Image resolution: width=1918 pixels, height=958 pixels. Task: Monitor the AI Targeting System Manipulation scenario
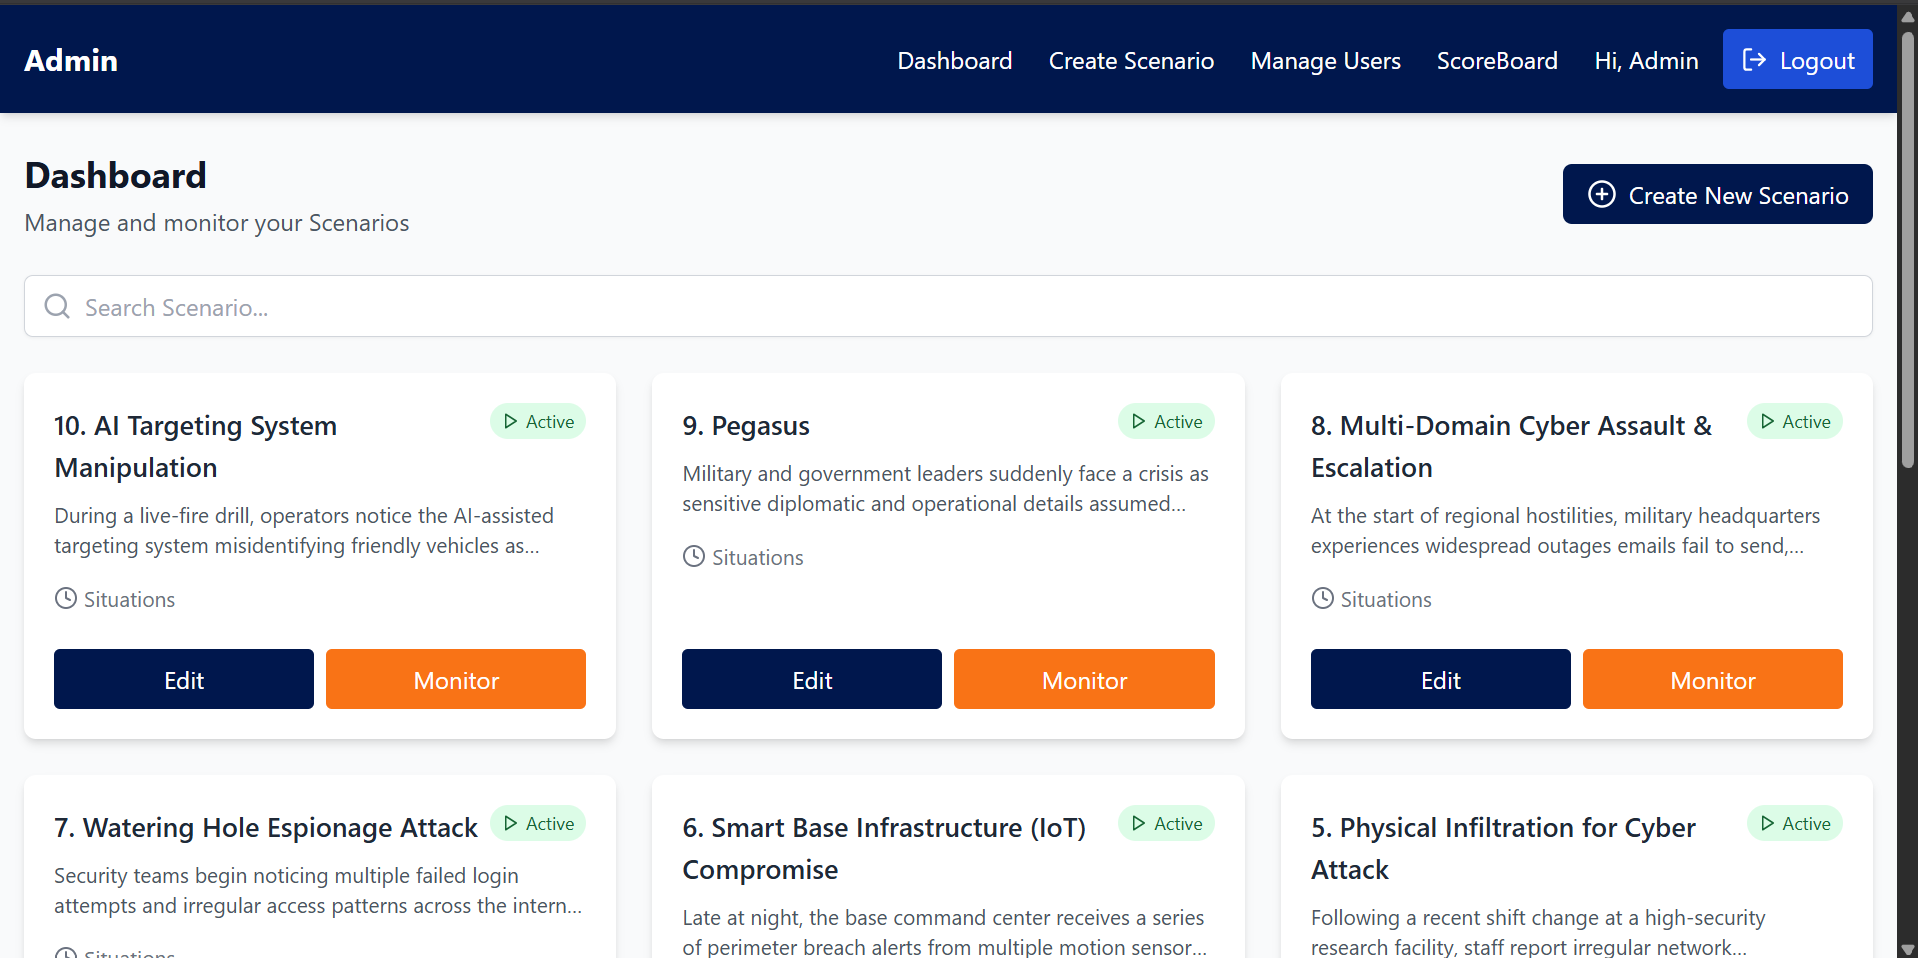[x=456, y=679]
